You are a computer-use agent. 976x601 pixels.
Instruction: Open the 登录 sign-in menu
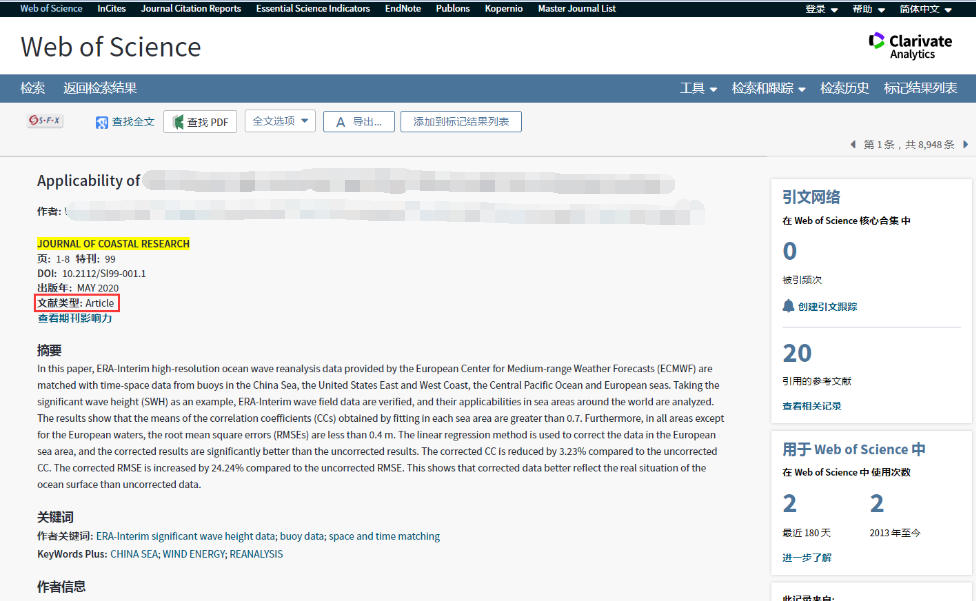[x=821, y=9]
